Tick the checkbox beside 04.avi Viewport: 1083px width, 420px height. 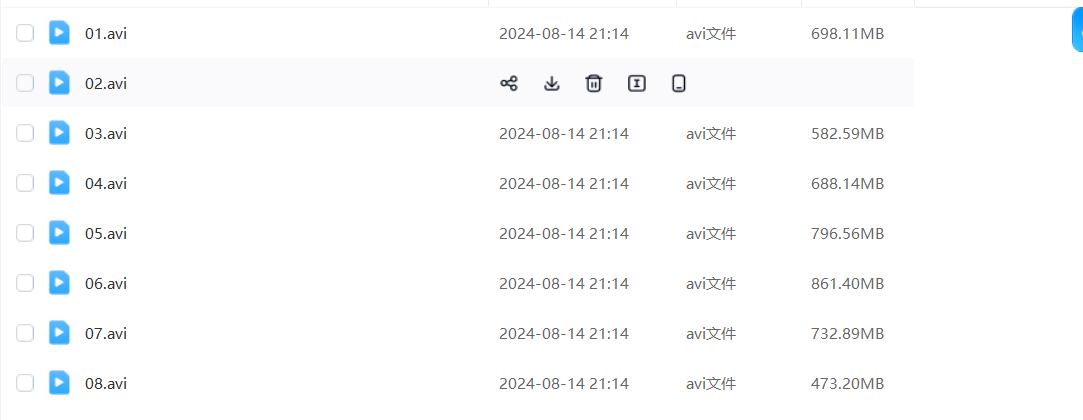pos(25,183)
